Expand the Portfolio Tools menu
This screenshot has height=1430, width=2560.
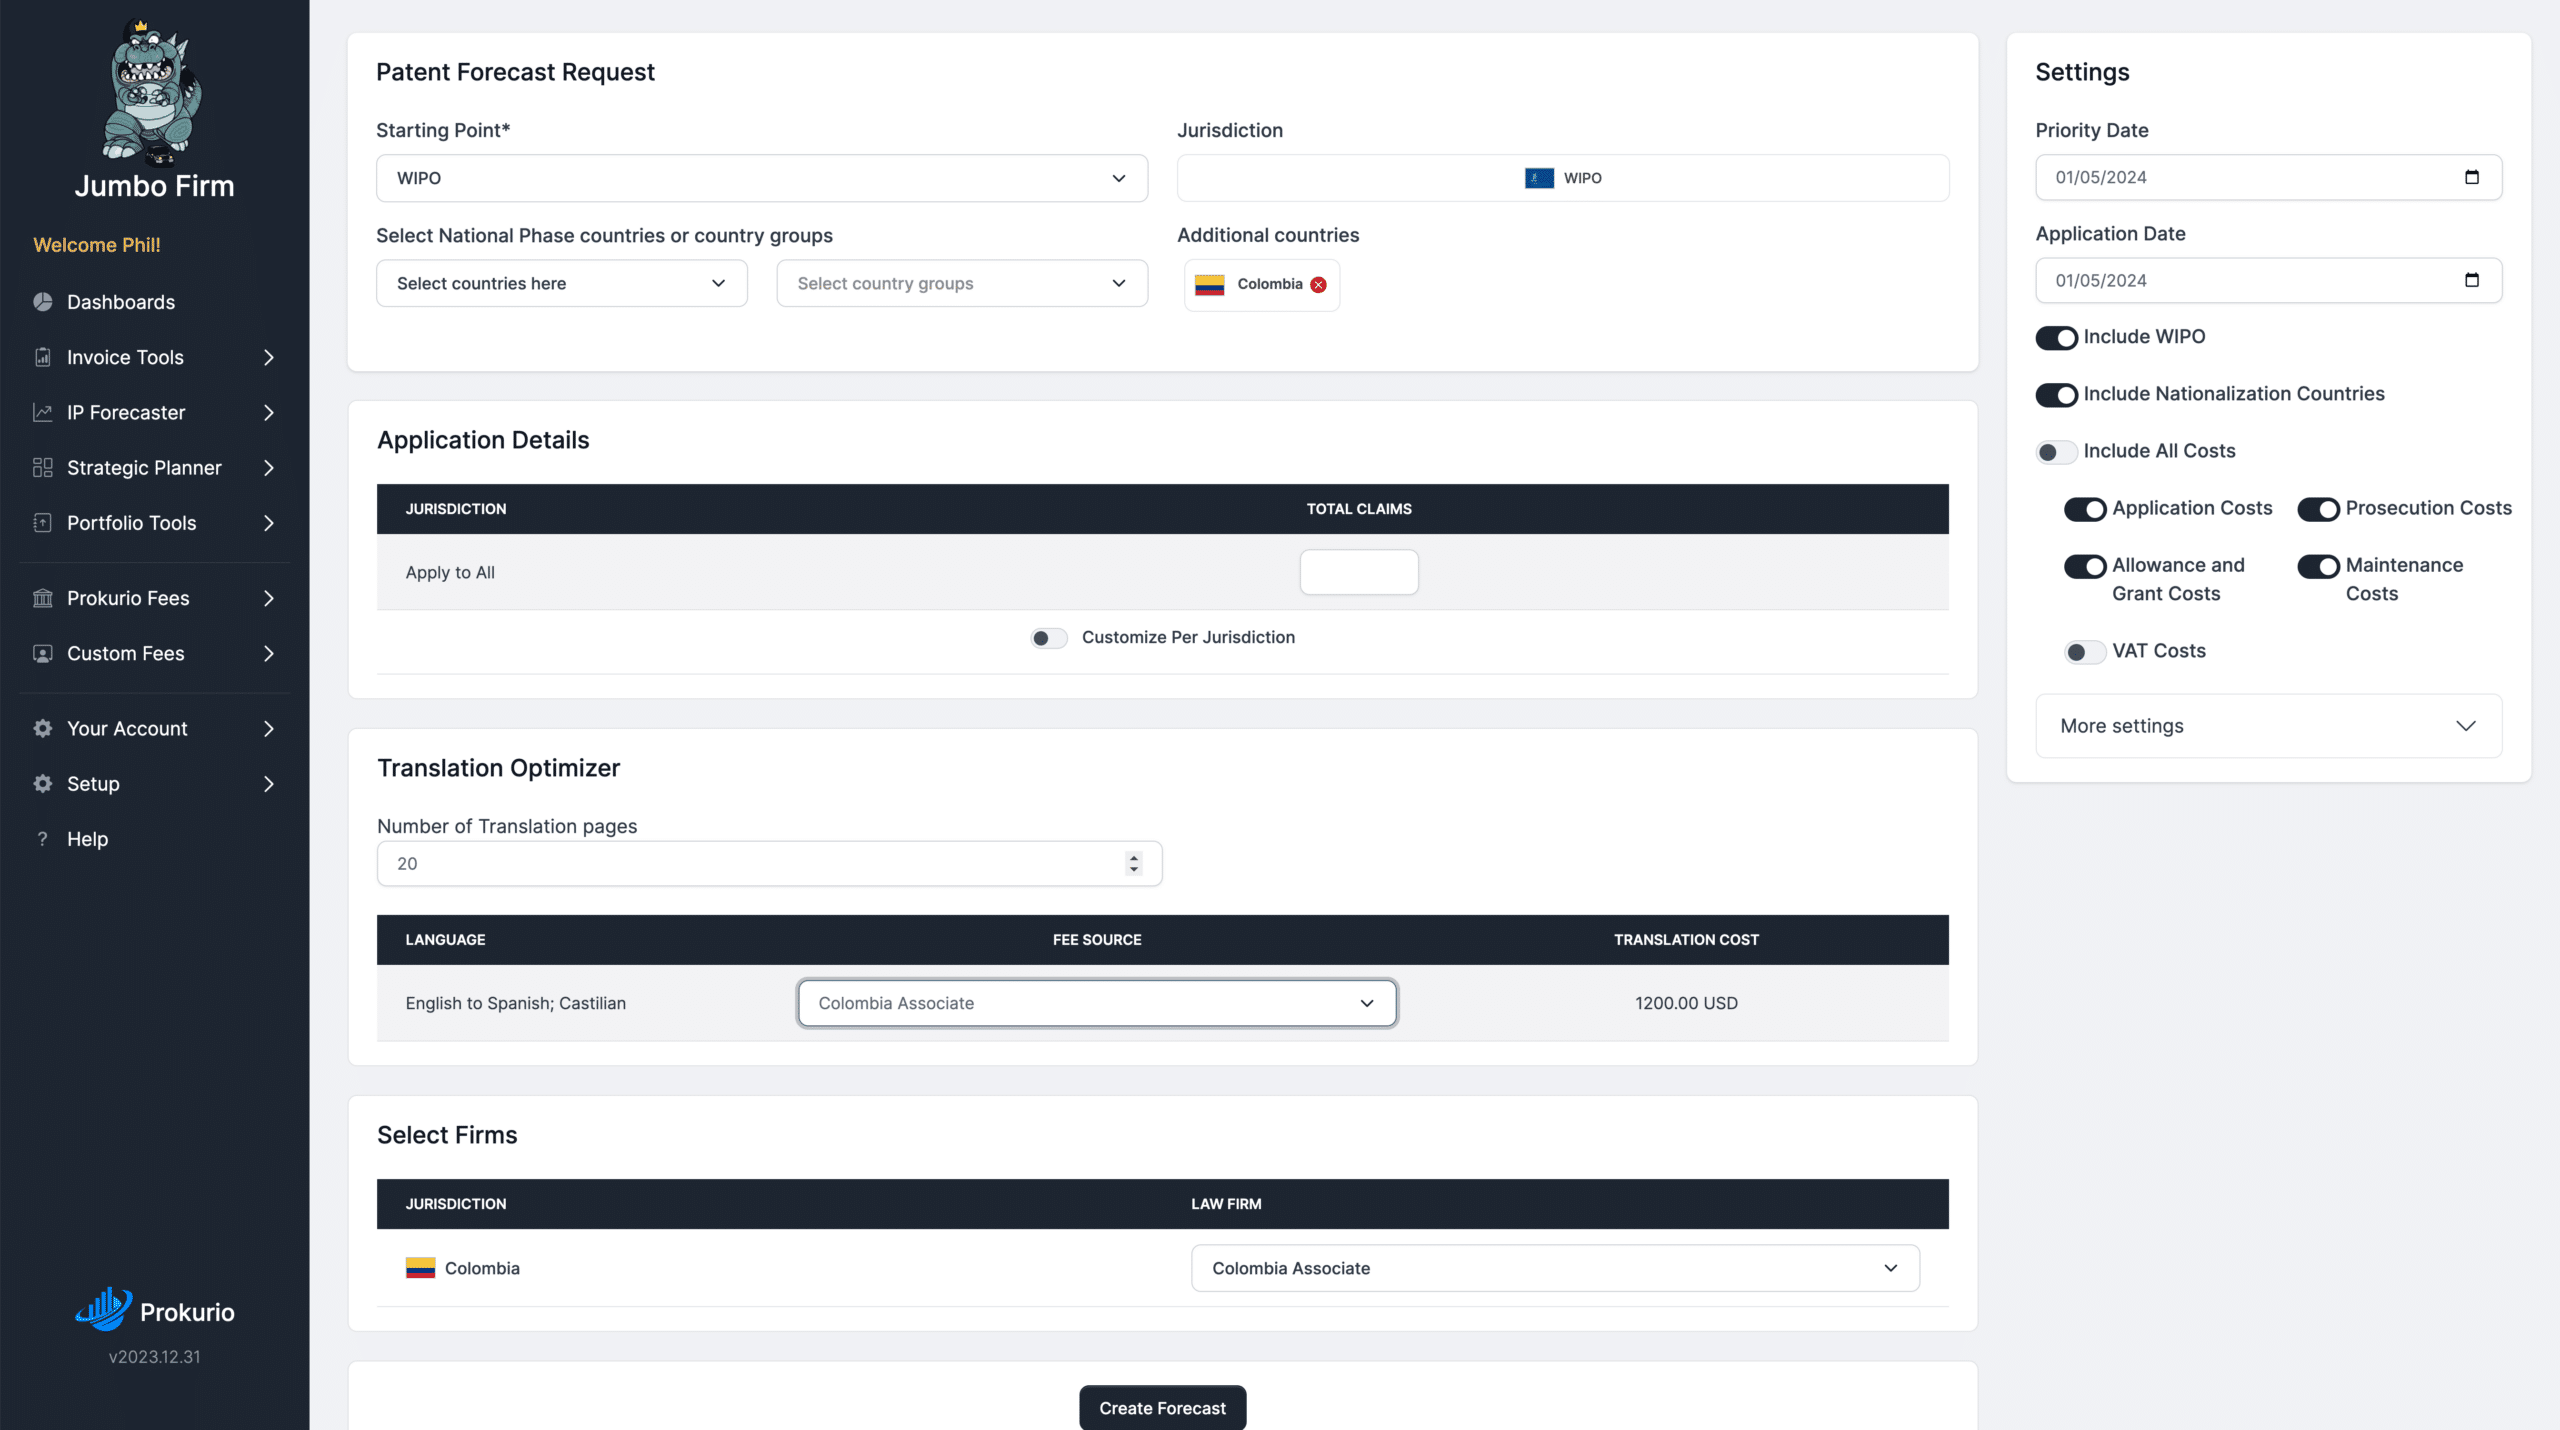click(x=155, y=523)
